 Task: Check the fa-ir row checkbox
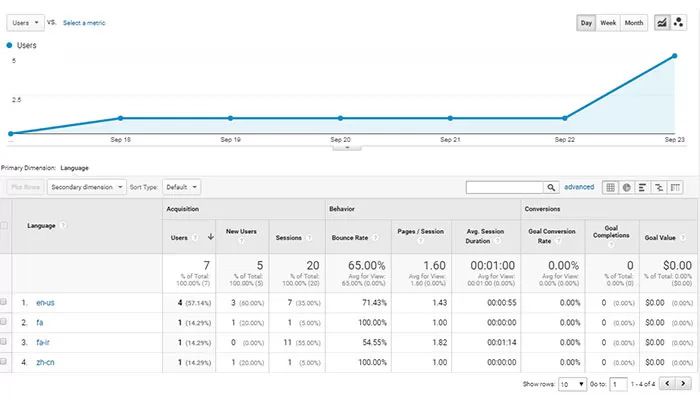click(4, 342)
